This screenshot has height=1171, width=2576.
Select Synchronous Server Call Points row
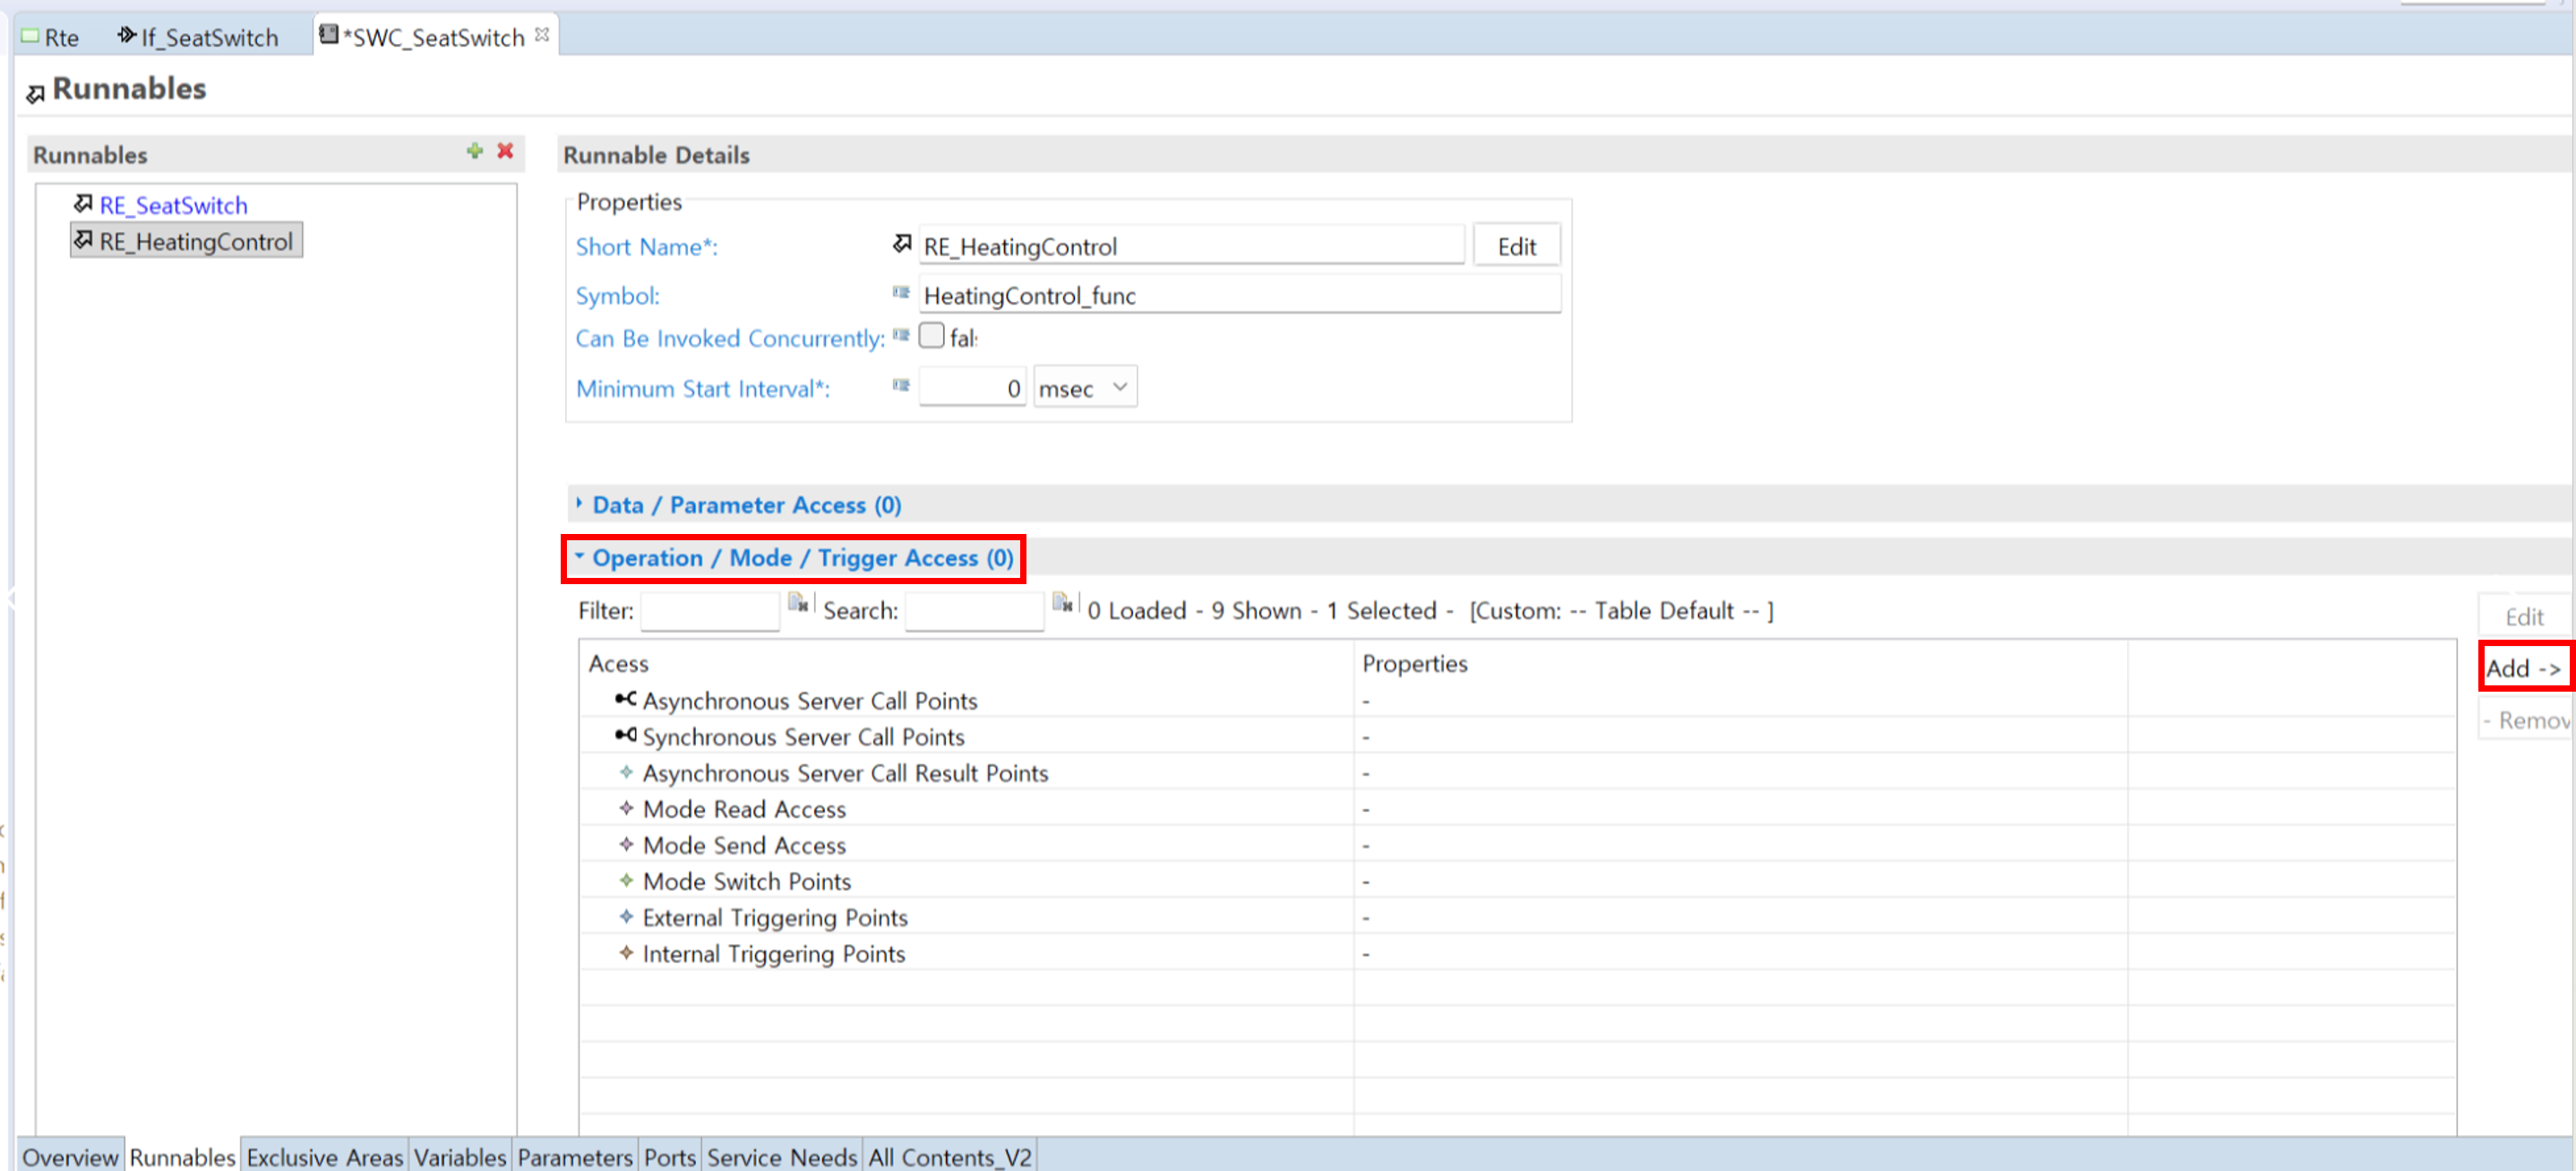(x=802, y=737)
